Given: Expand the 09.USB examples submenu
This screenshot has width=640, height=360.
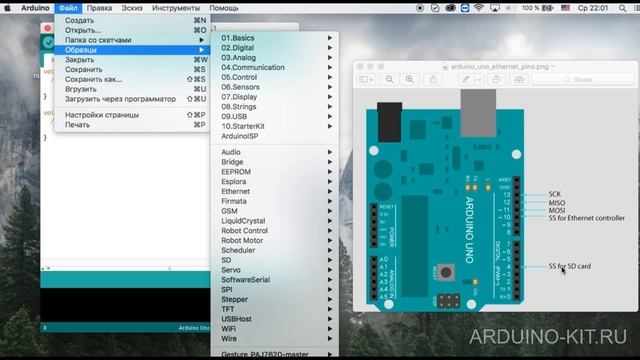Looking at the screenshot, I should (x=275, y=116).
